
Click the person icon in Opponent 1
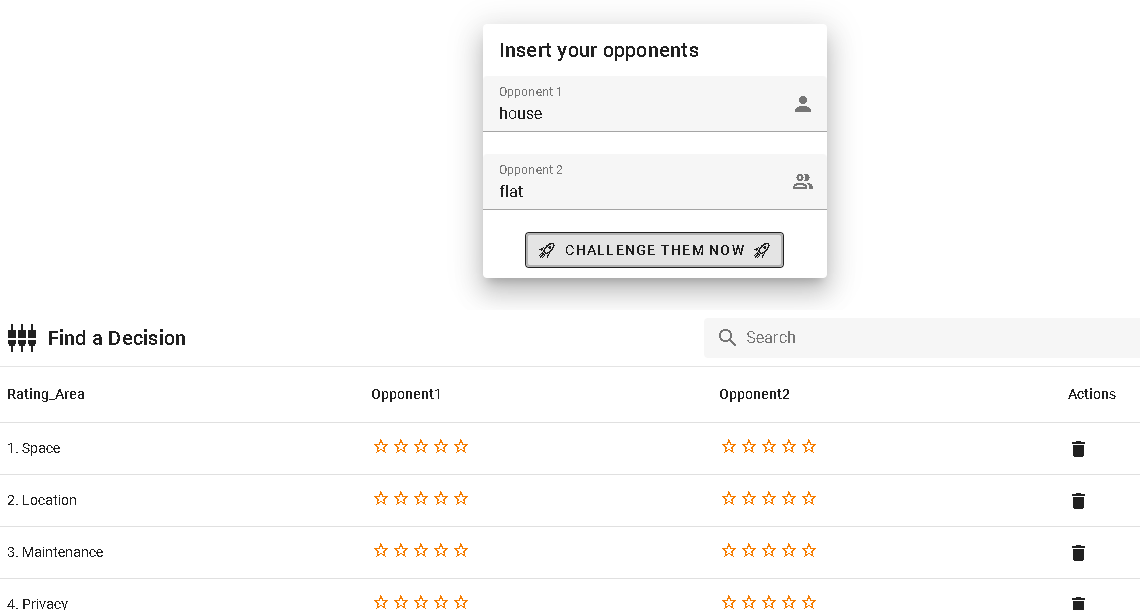(803, 104)
